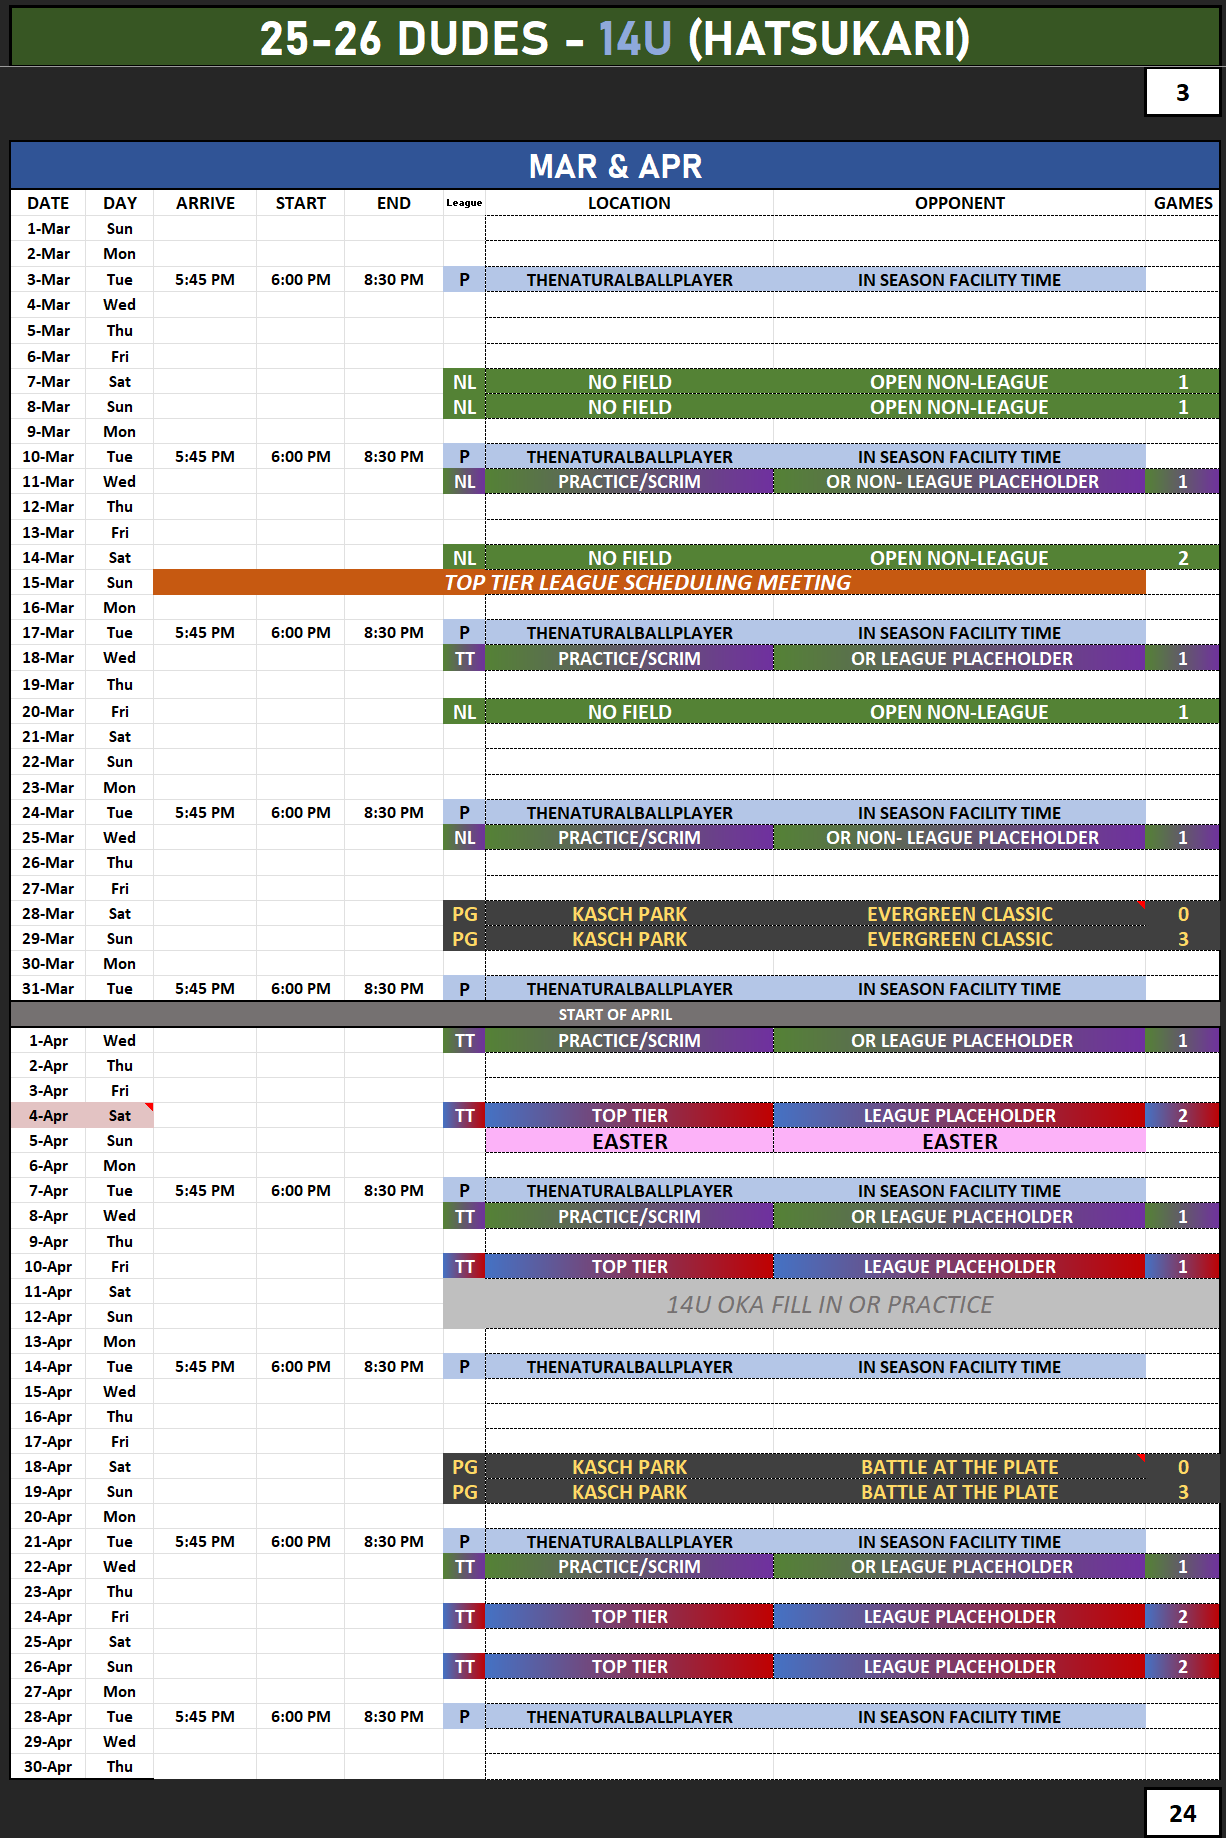Select the ARRIVE time for 3-Mar

205,280
